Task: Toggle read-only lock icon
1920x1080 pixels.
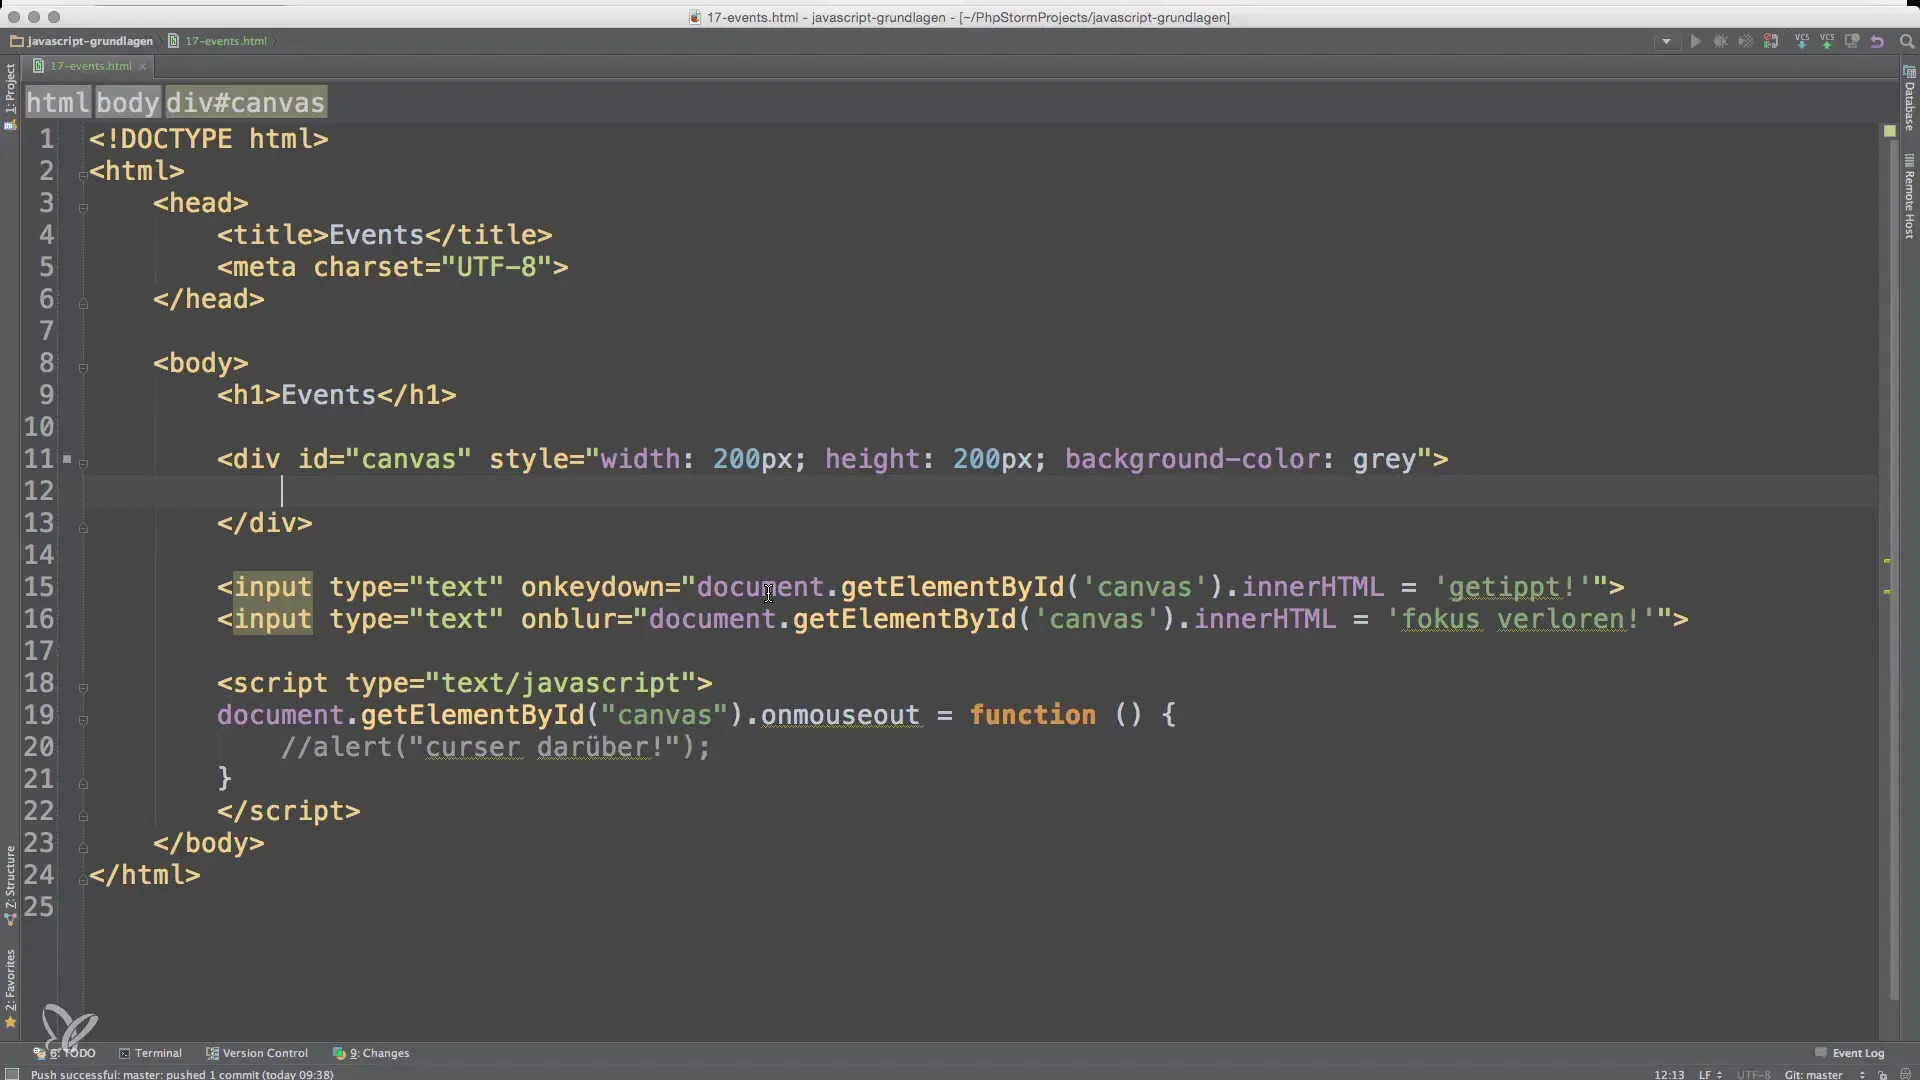Action: (1883, 1074)
